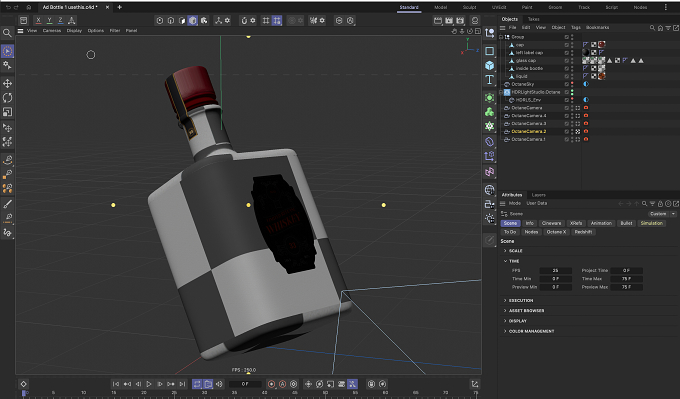Toggle the X axis lock
The width and height of the screenshot is (680, 399).
click(x=39, y=20)
